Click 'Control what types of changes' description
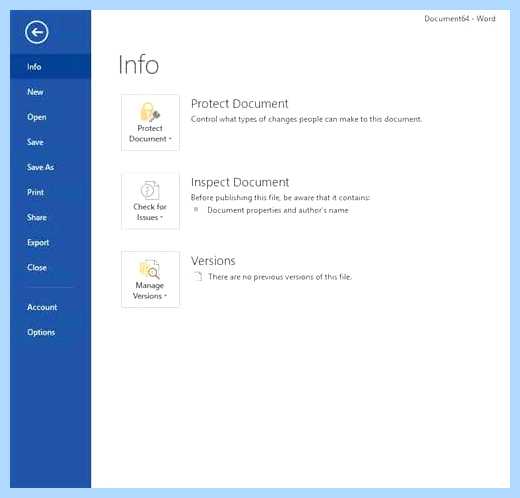This screenshot has height=498, width=520. point(306,119)
